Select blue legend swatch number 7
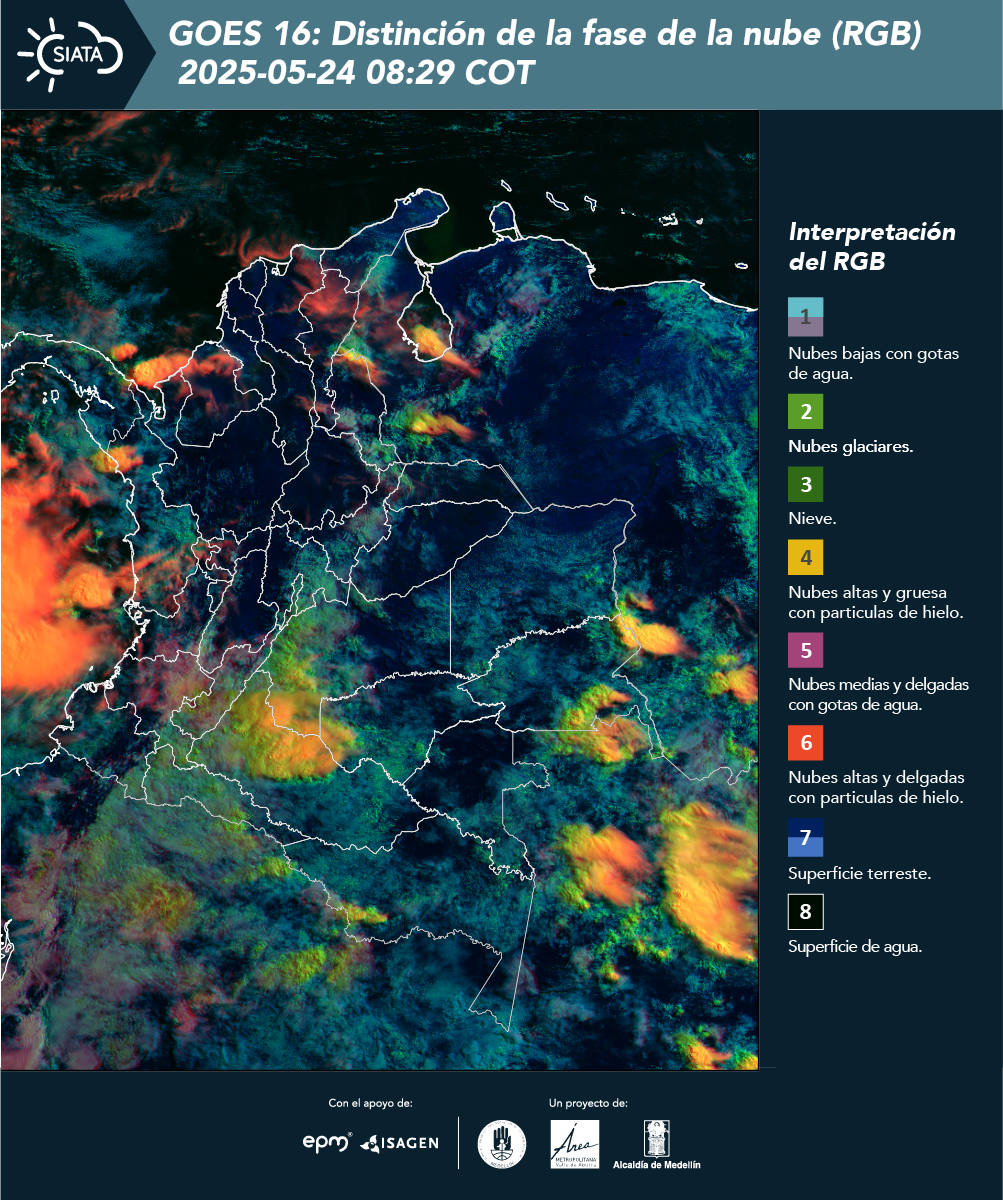Image resolution: width=1003 pixels, height=1200 pixels. (805, 837)
